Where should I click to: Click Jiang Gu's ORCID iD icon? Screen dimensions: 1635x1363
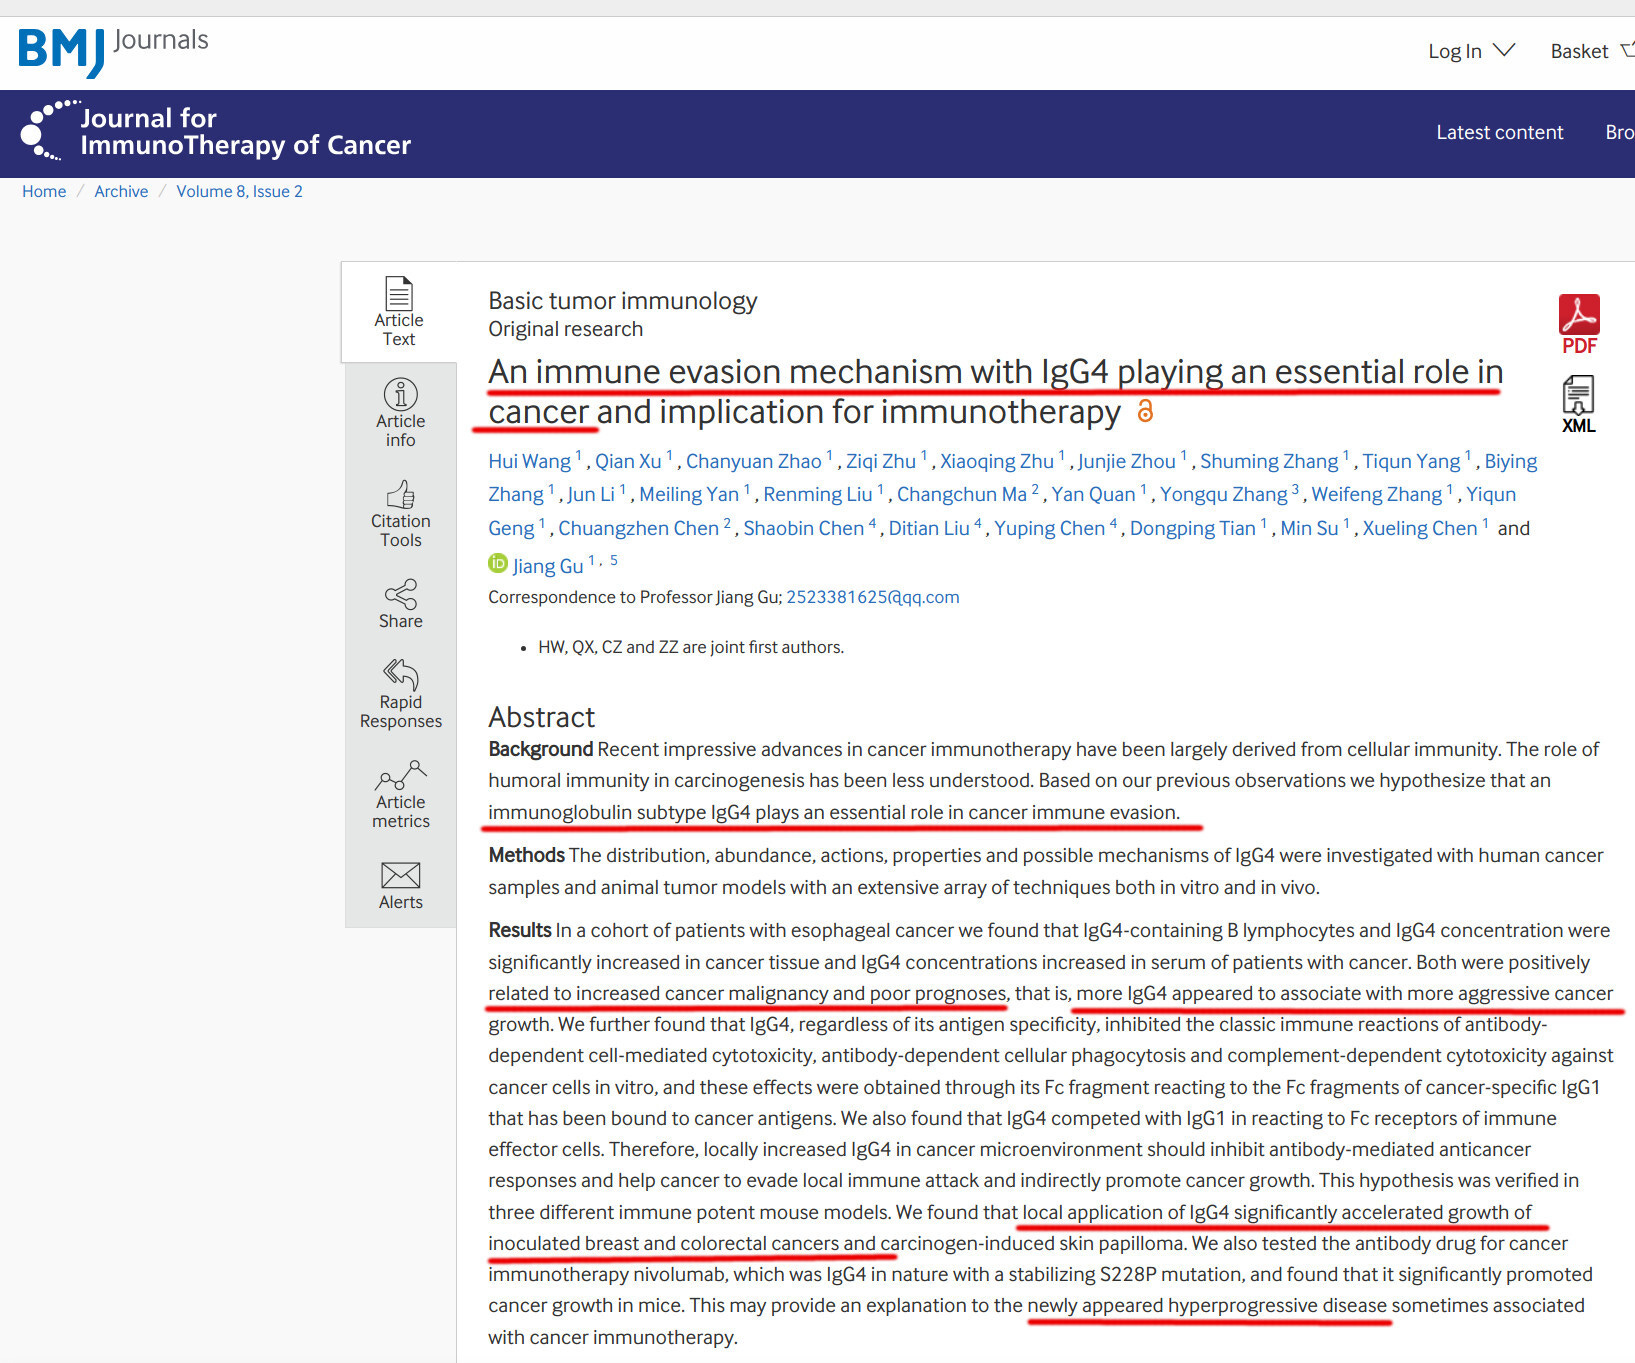click(497, 564)
